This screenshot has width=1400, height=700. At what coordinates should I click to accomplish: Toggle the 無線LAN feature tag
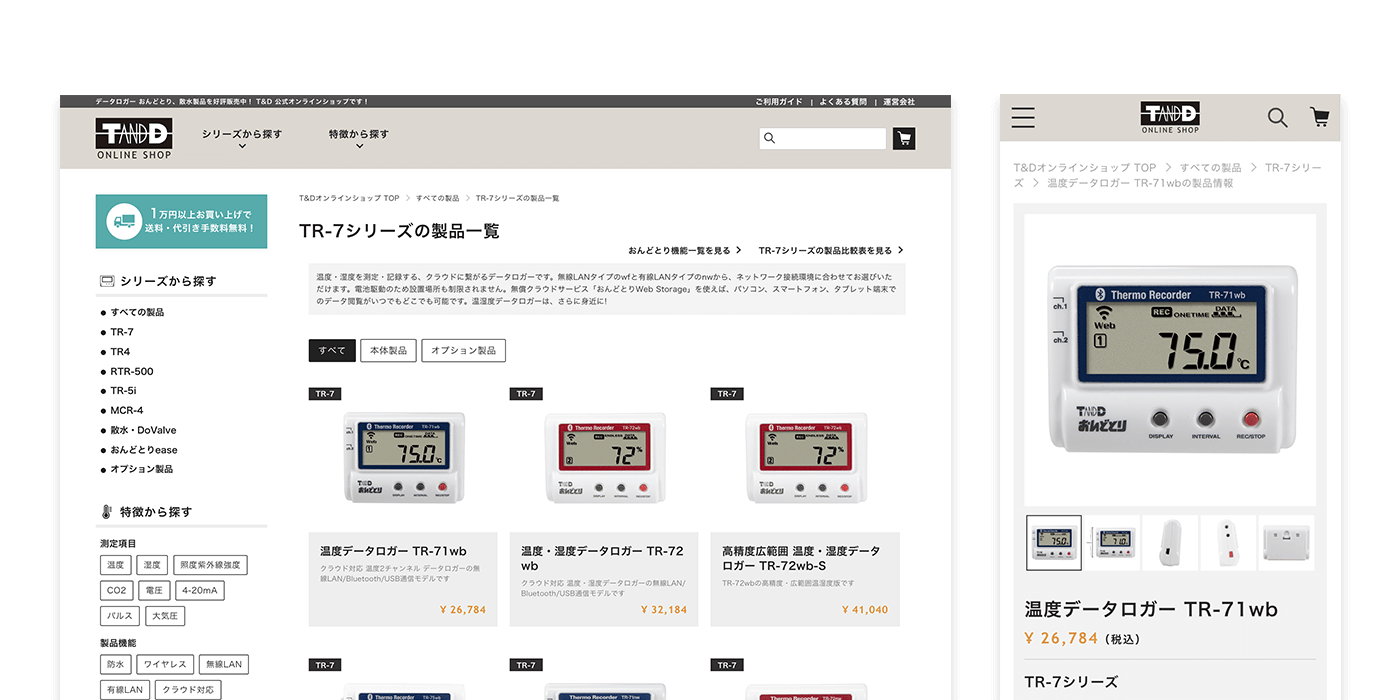point(223,664)
